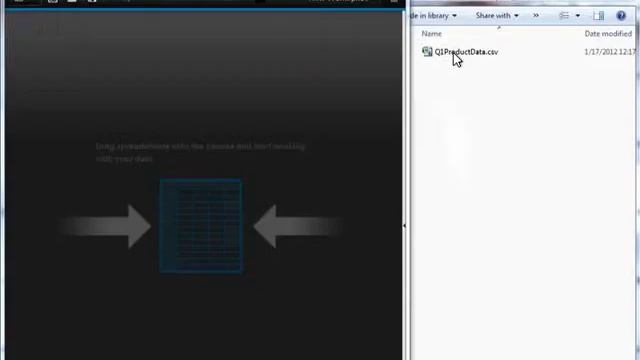The height and width of the screenshot is (360, 640).
Task: Click the 1/17/2012 date modified value
Action: click(x=609, y=52)
